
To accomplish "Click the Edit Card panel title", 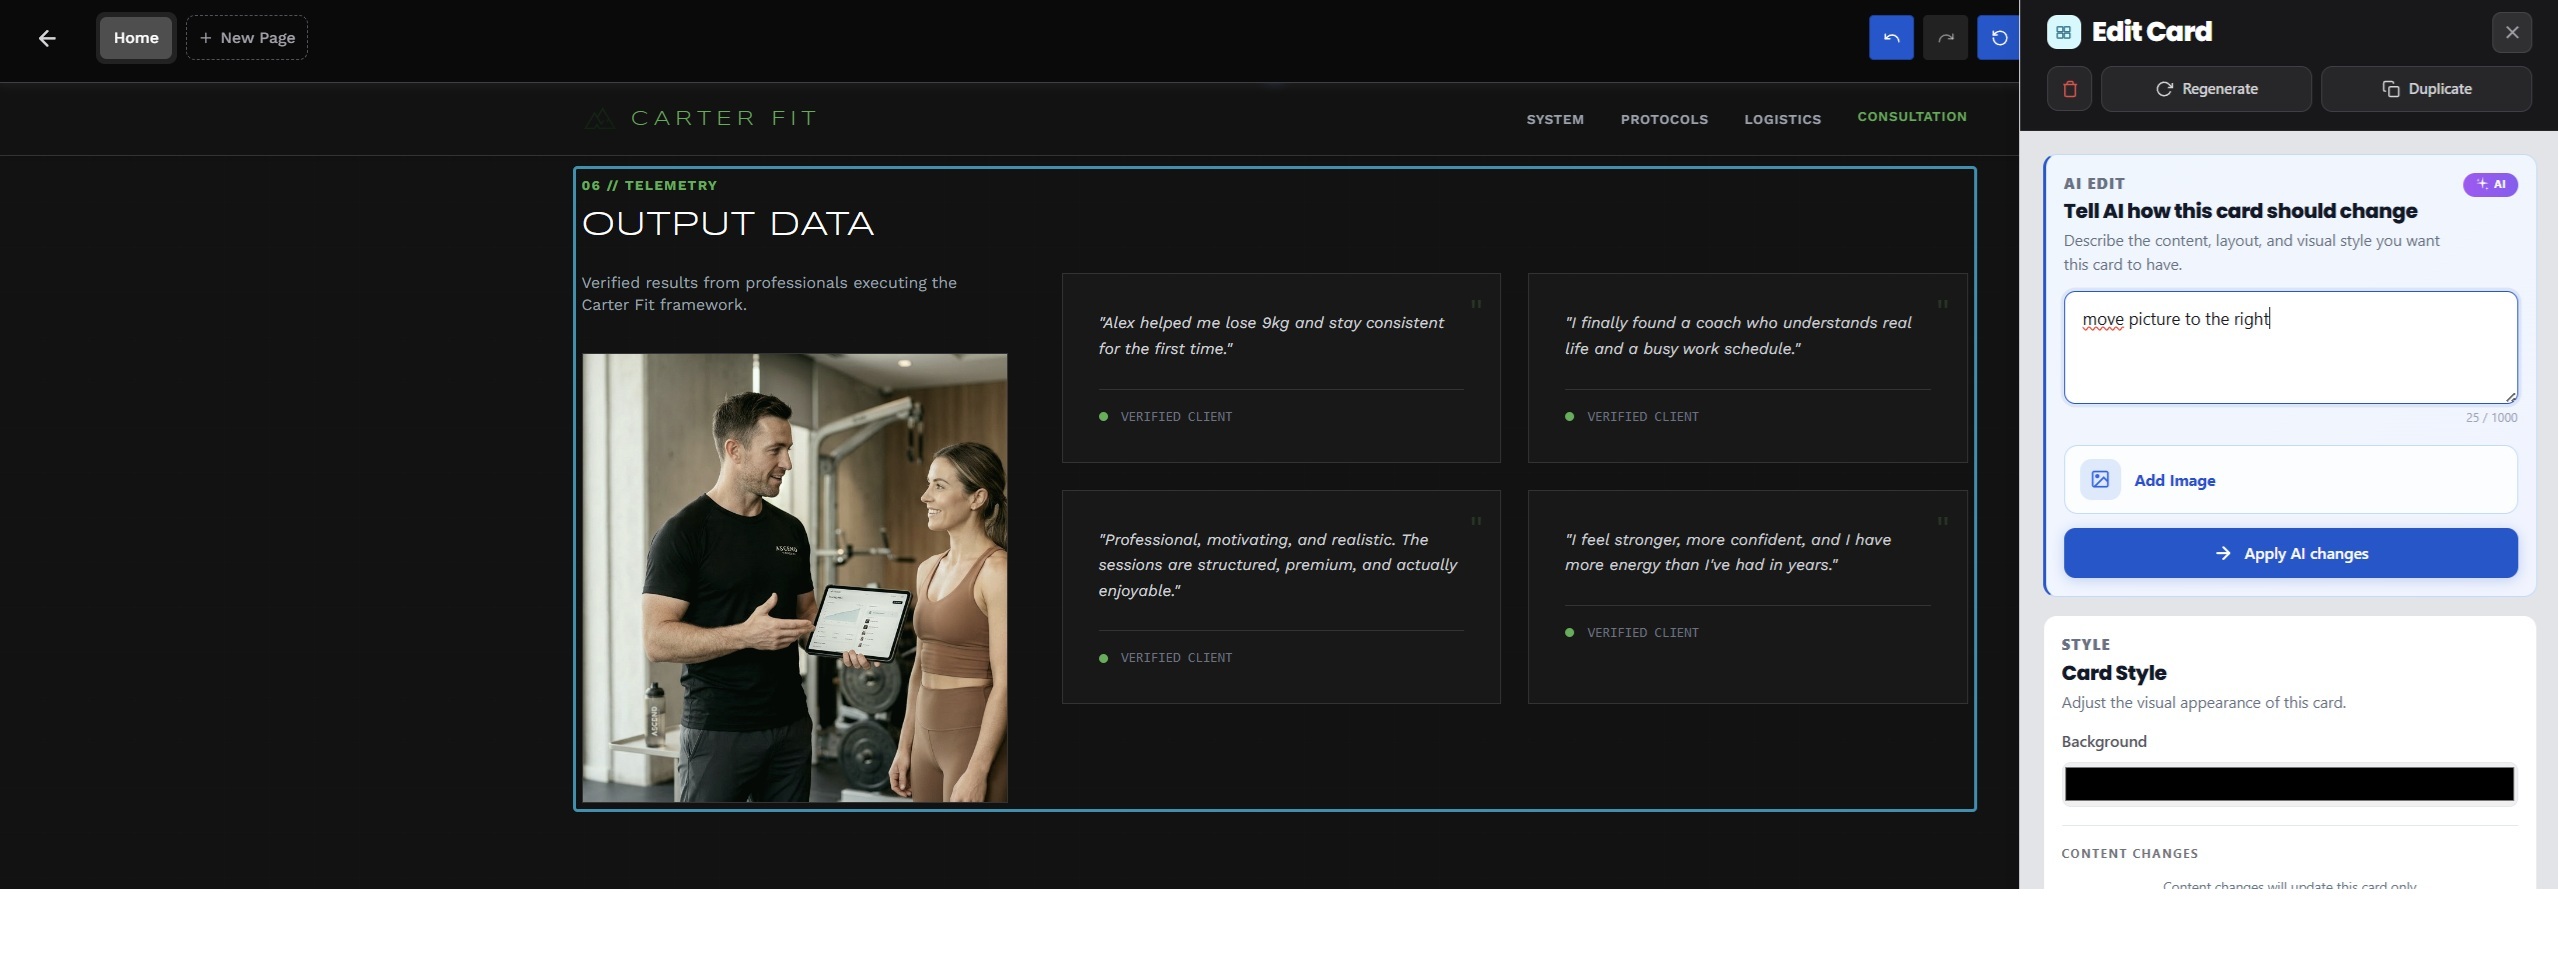I will [2151, 32].
